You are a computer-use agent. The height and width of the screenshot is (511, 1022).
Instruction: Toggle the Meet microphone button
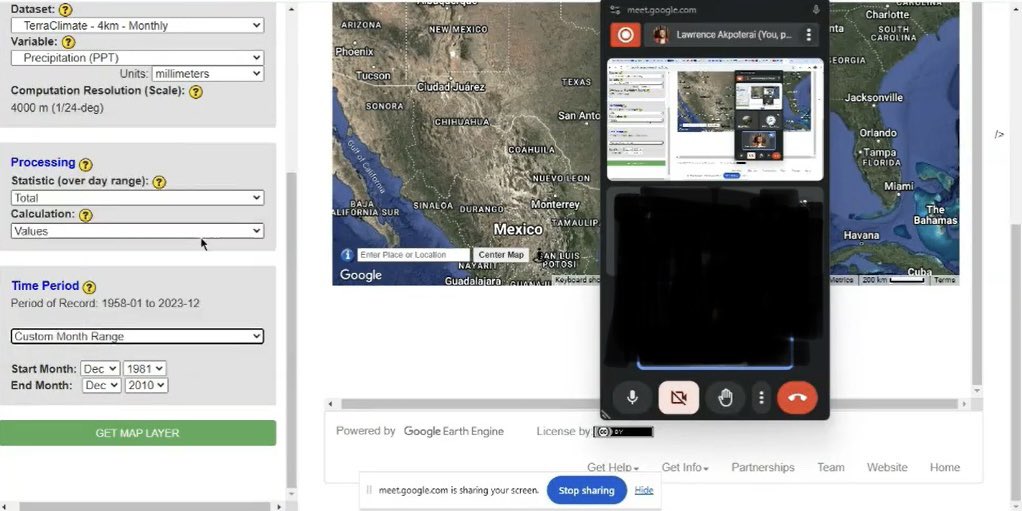632,398
